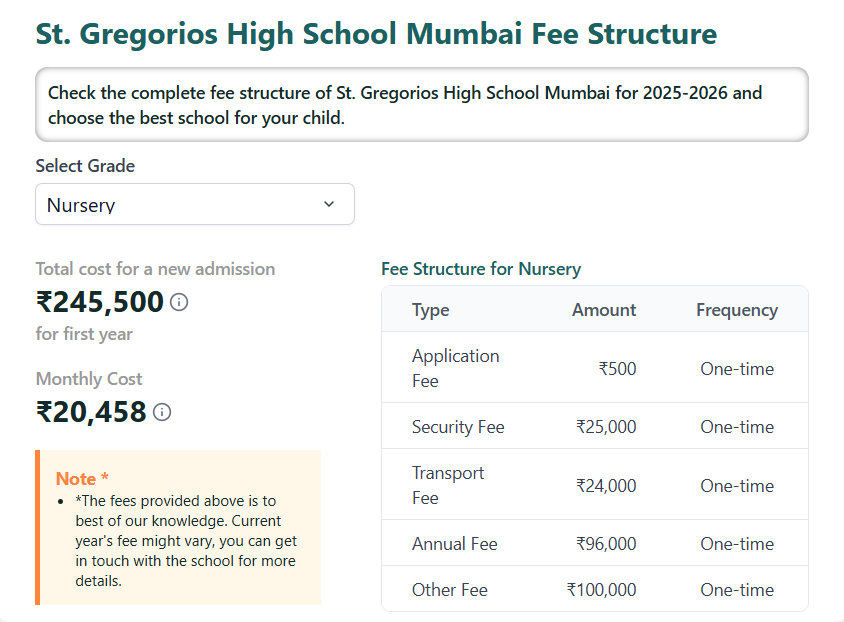Screen dimensions: 844x622
Task: Click the Annual Fee row
Action: tap(455, 543)
